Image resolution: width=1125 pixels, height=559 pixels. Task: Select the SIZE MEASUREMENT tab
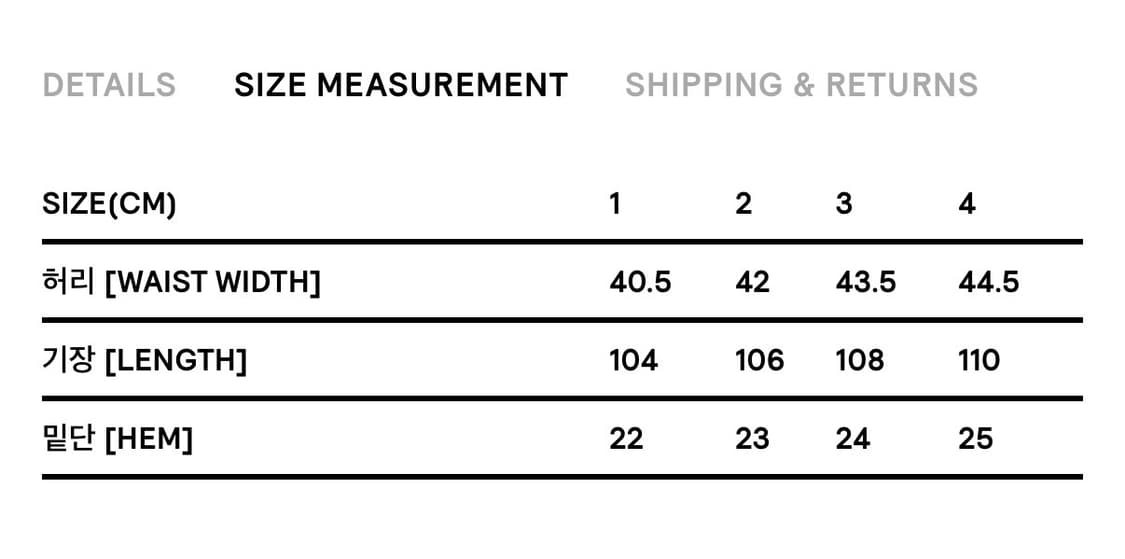pyautogui.click(x=401, y=85)
